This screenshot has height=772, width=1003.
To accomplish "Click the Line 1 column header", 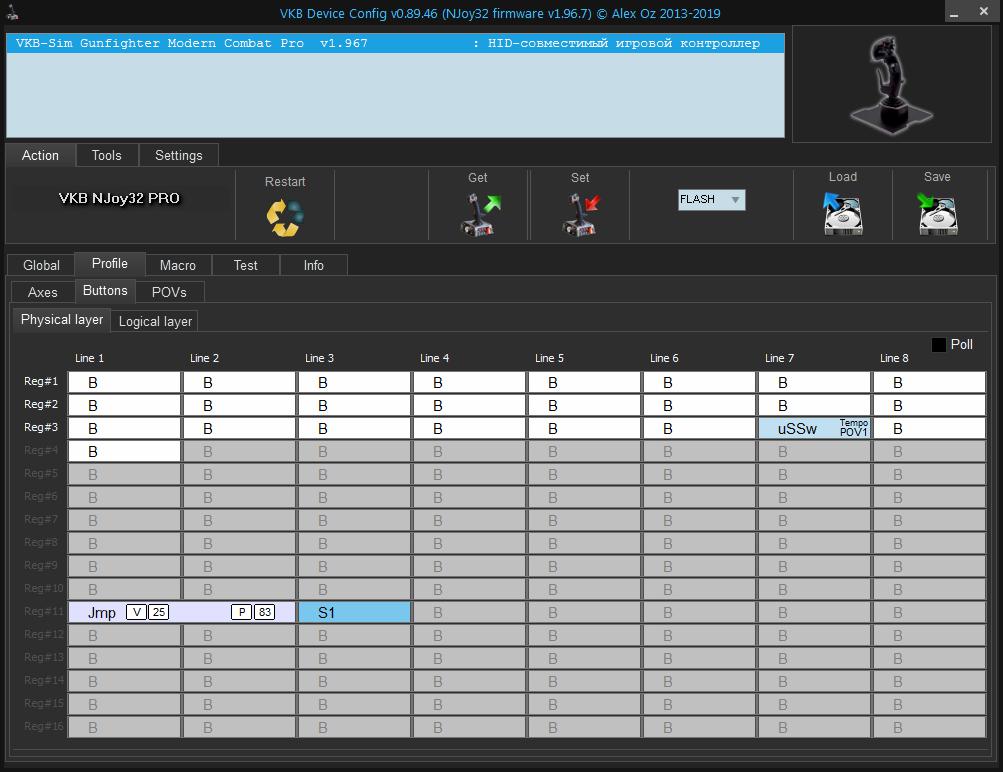I will click(89, 358).
